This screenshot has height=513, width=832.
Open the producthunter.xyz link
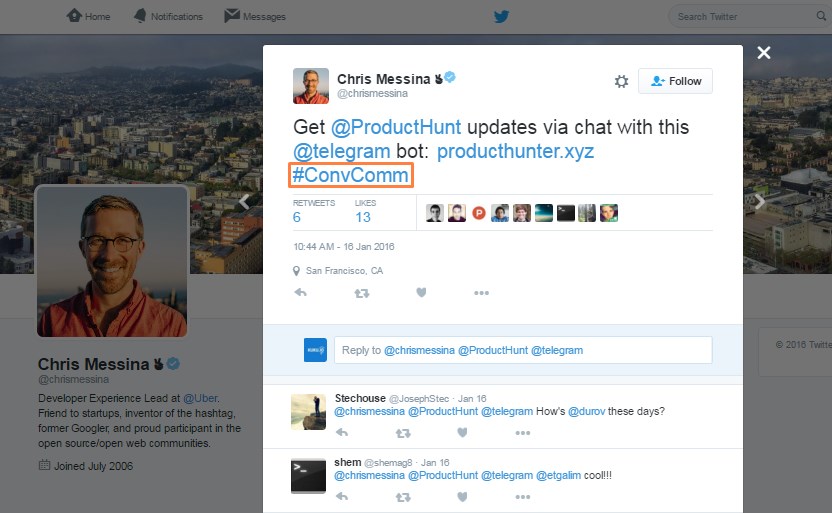pos(515,151)
